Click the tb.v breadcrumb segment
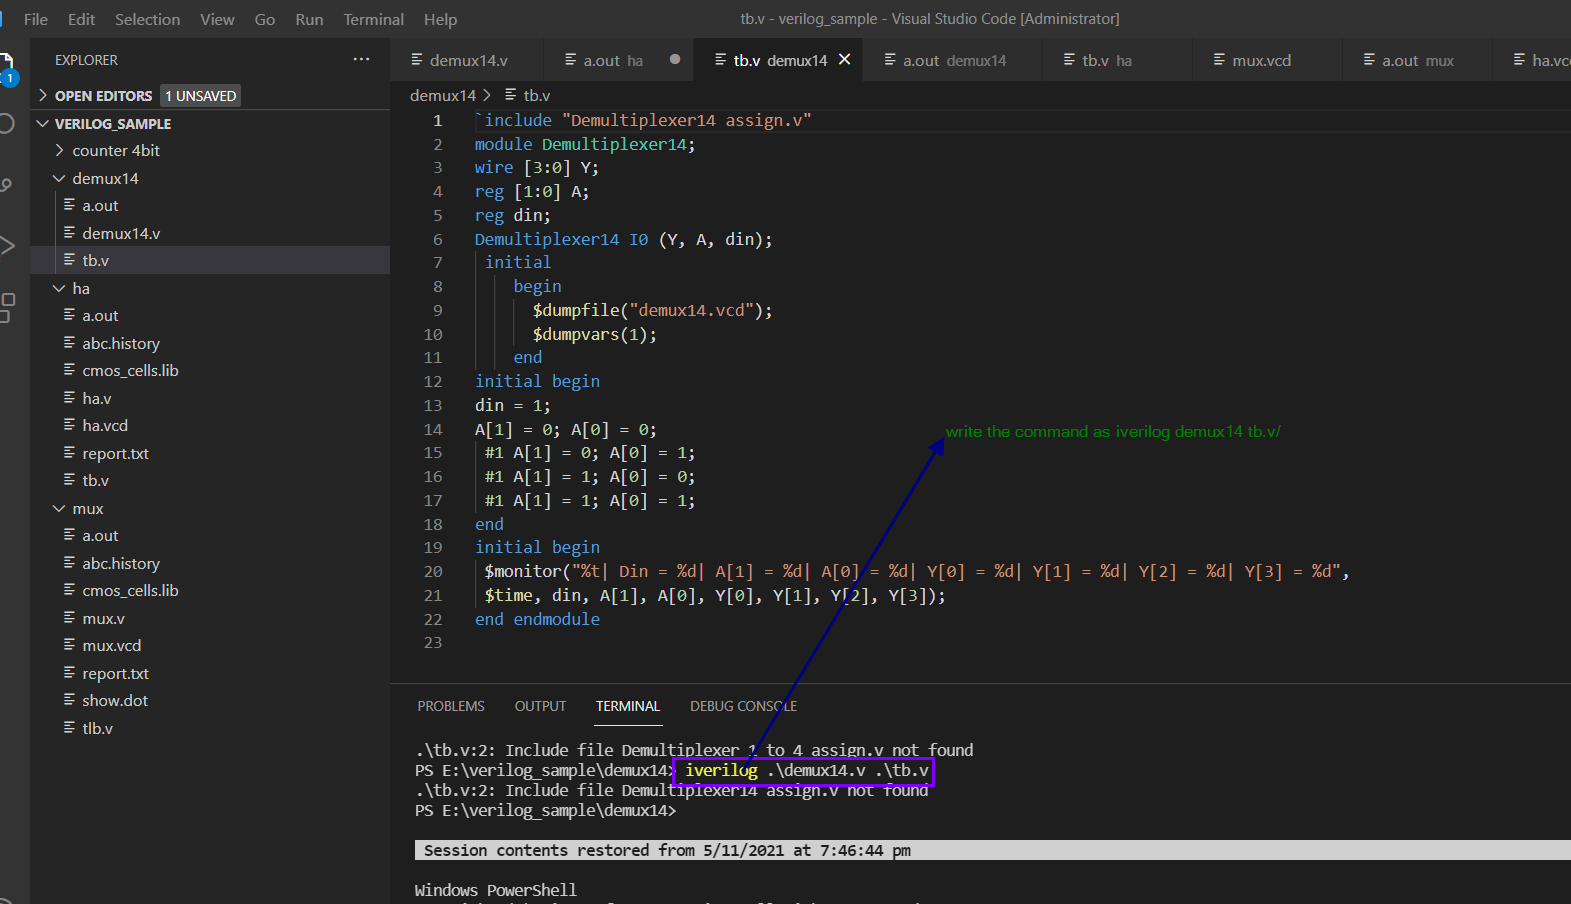This screenshot has height=904, width=1571. point(536,95)
